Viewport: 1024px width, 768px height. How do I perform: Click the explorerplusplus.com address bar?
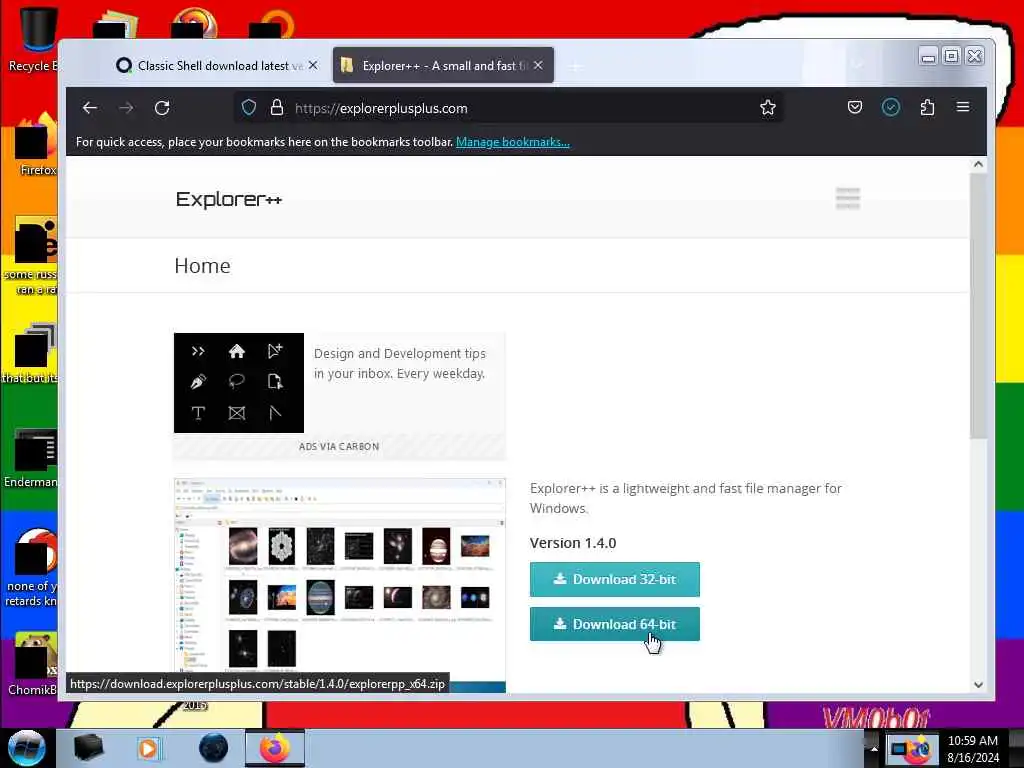pos(509,108)
